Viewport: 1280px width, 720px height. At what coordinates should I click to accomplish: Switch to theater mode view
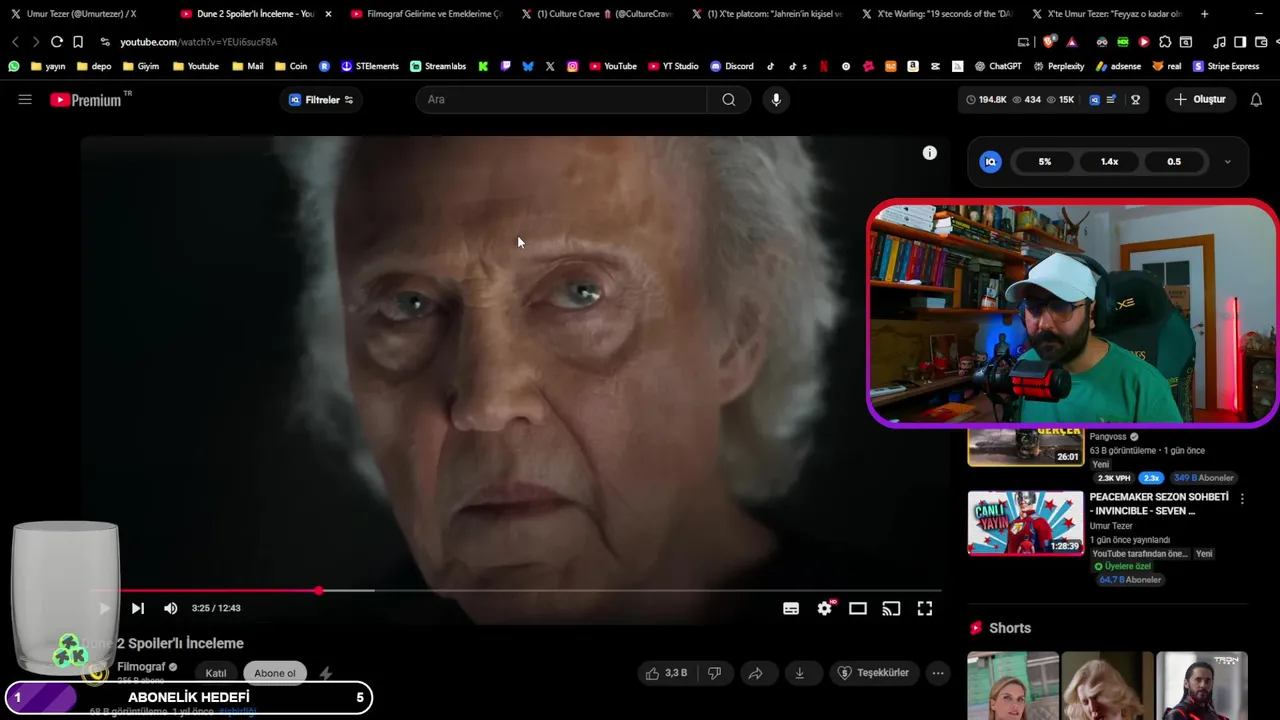coord(858,608)
